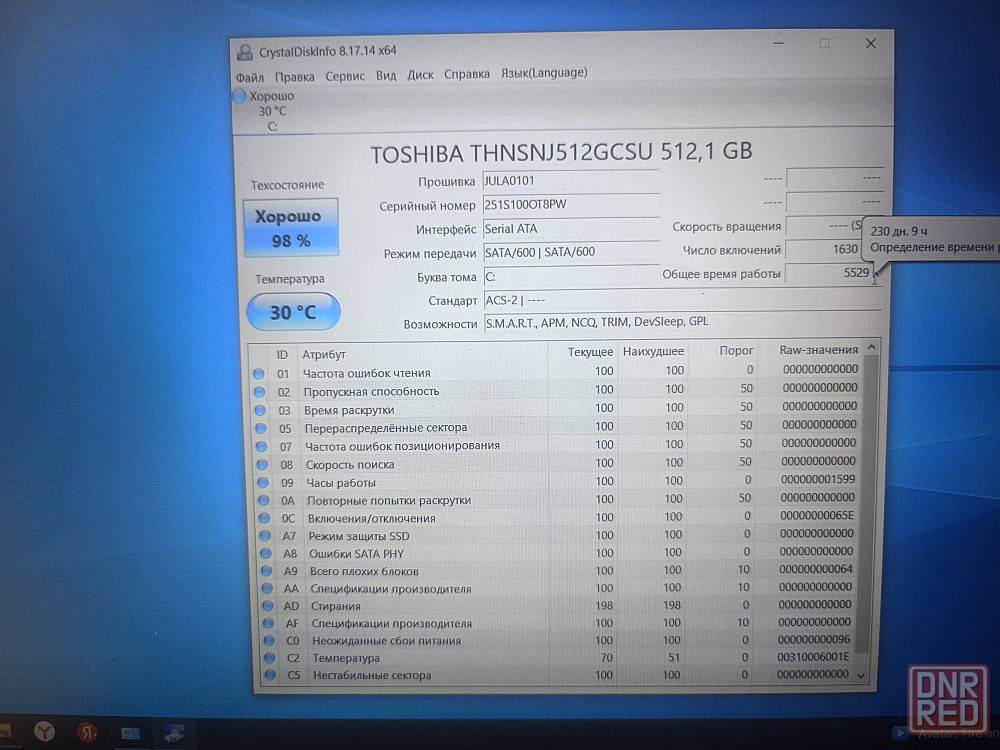Click the status circle for attribute 09
This screenshot has height=750, width=1000.
(x=263, y=483)
